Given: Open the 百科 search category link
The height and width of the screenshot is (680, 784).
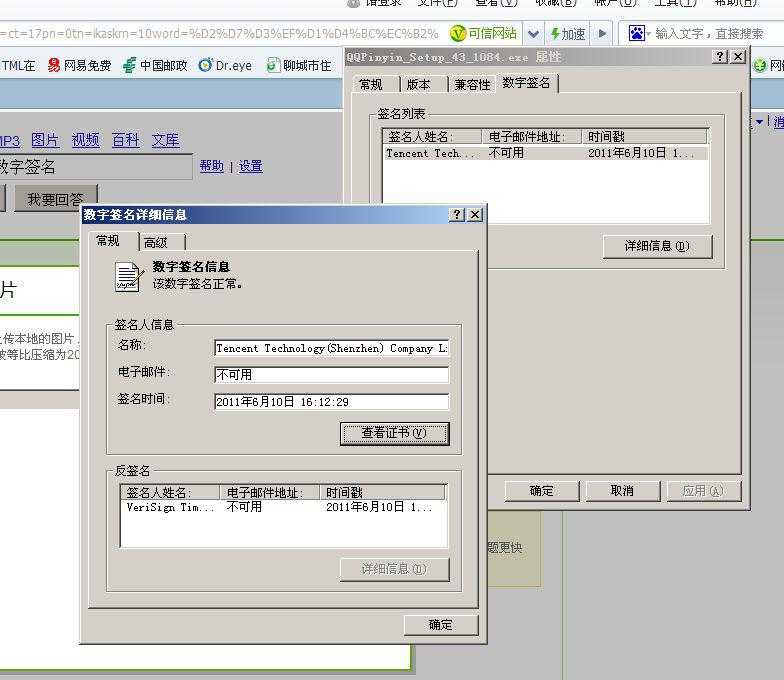Looking at the screenshot, I should [x=125, y=140].
